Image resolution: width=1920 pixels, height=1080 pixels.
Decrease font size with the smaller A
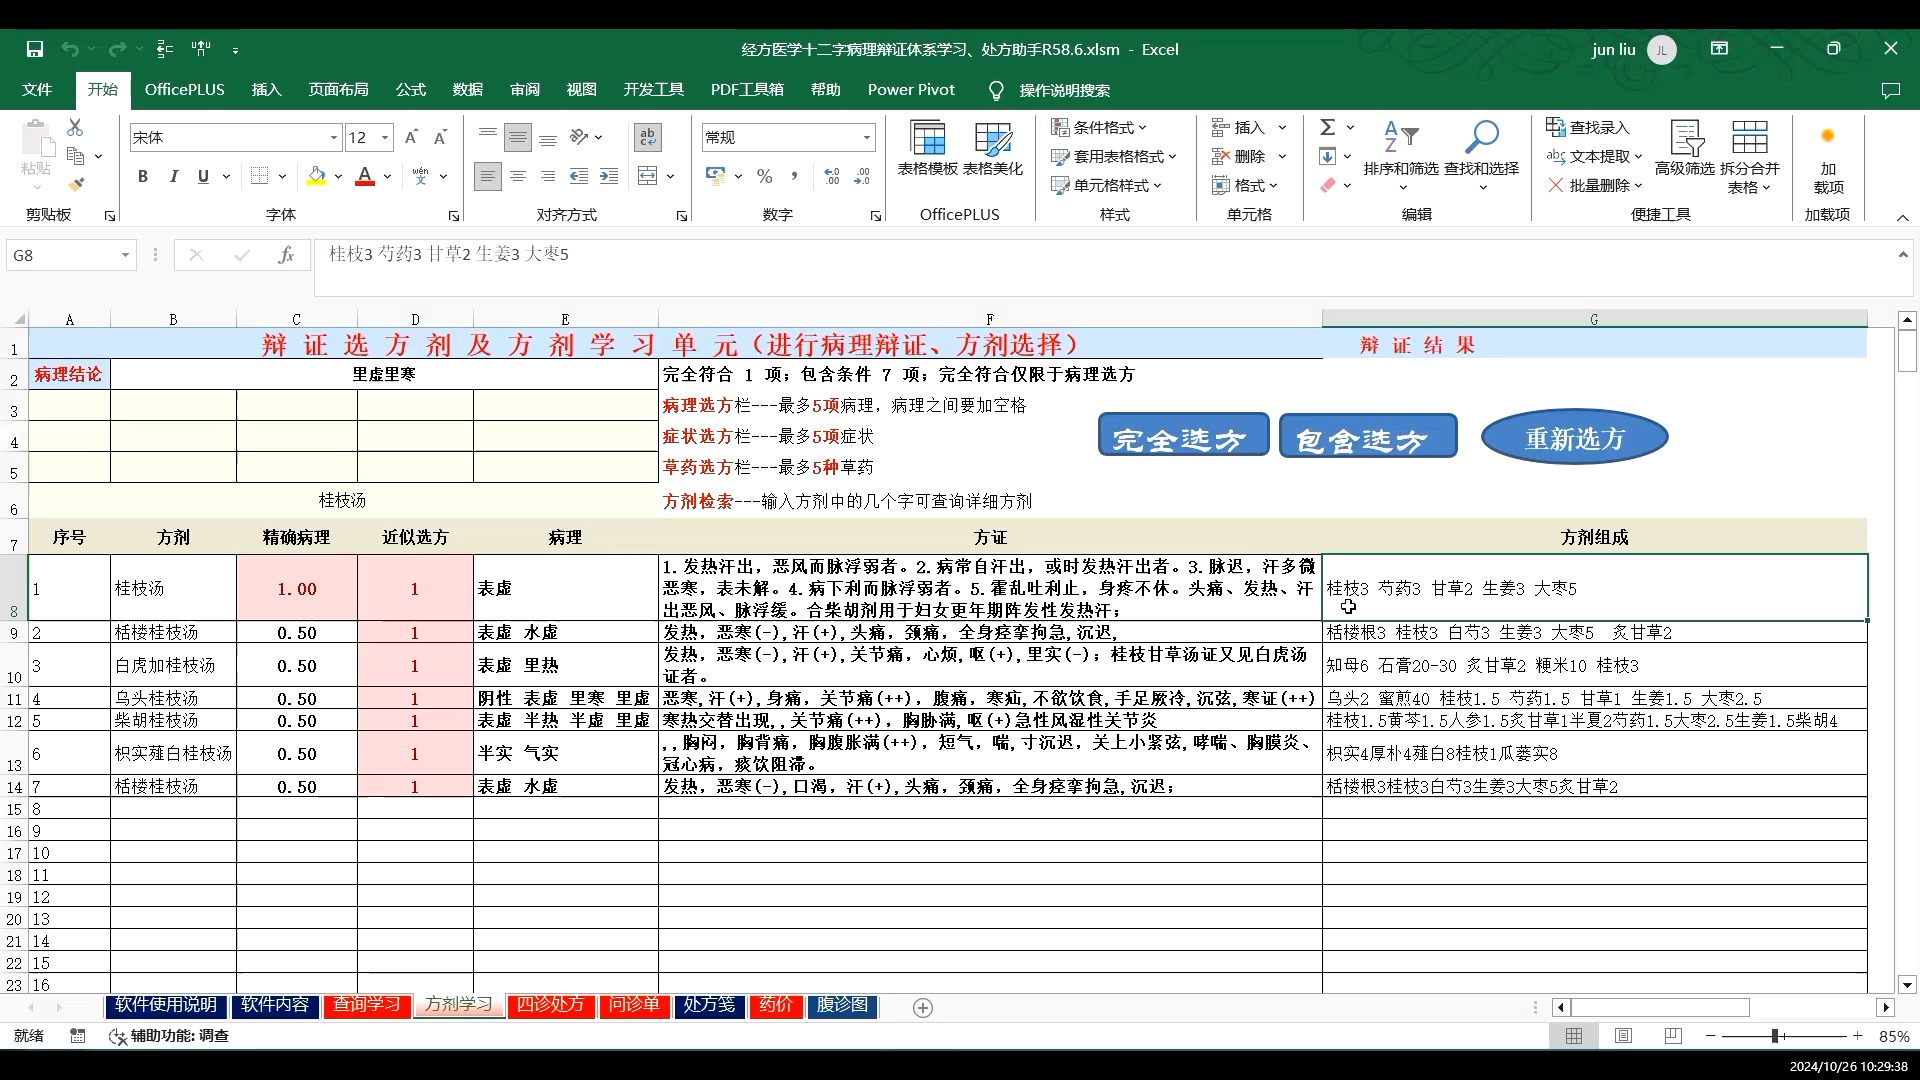pyautogui.click(x=441, y=138)
